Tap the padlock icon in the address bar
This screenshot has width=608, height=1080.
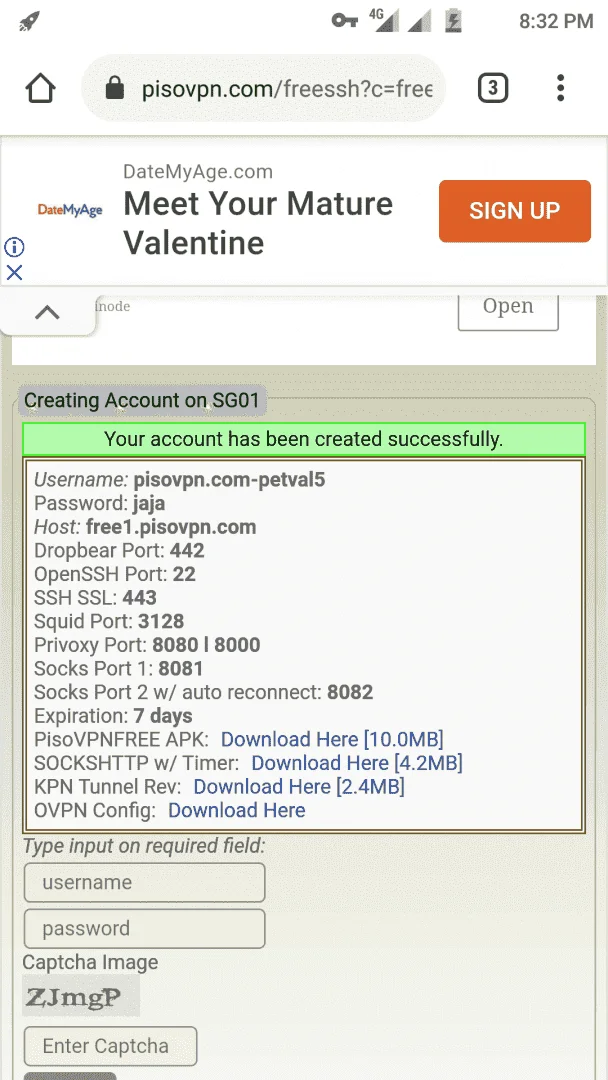(114, 89)
